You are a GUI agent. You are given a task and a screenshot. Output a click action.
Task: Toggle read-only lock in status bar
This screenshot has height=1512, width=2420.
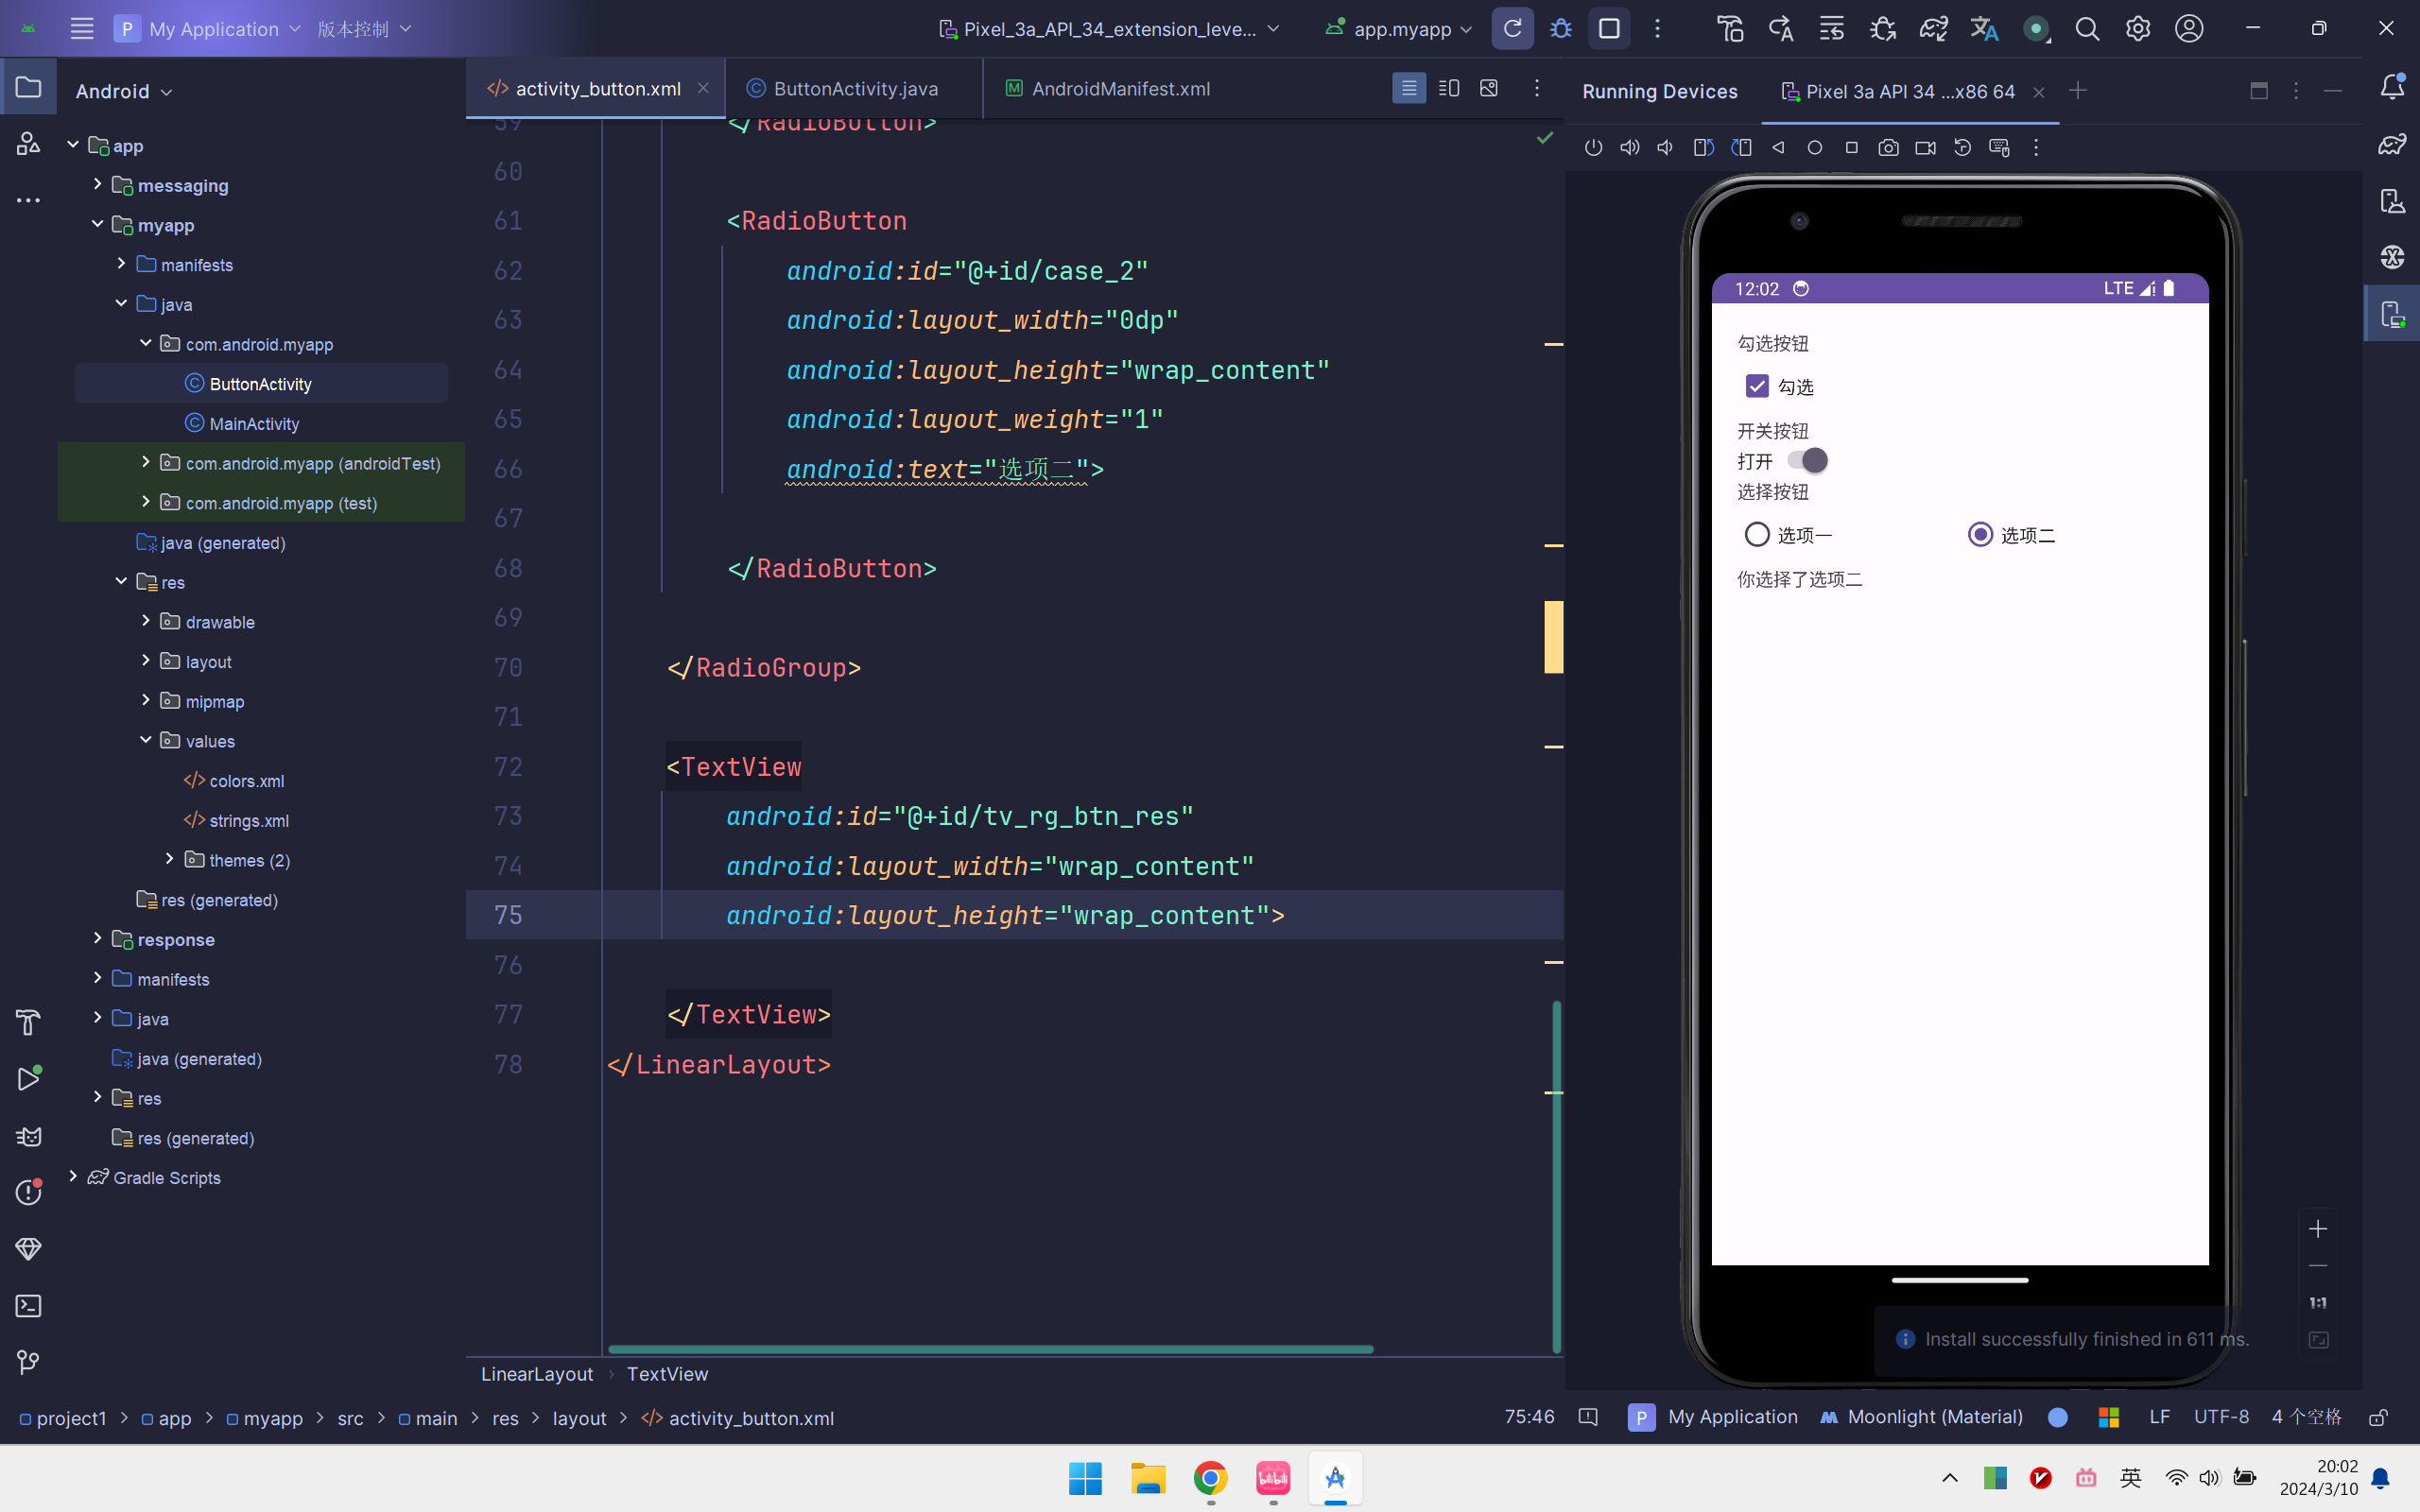click(x=2379, y=1417)
